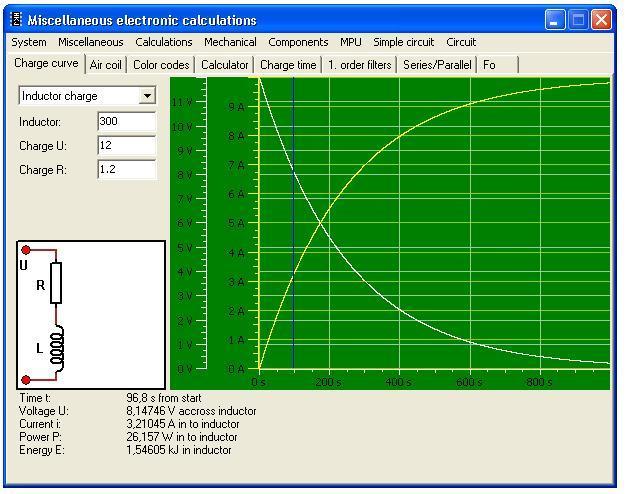Screen dimensions: 626x494
Task: Click the 800 s label on time axis
Action: click(x=539, y=382)
